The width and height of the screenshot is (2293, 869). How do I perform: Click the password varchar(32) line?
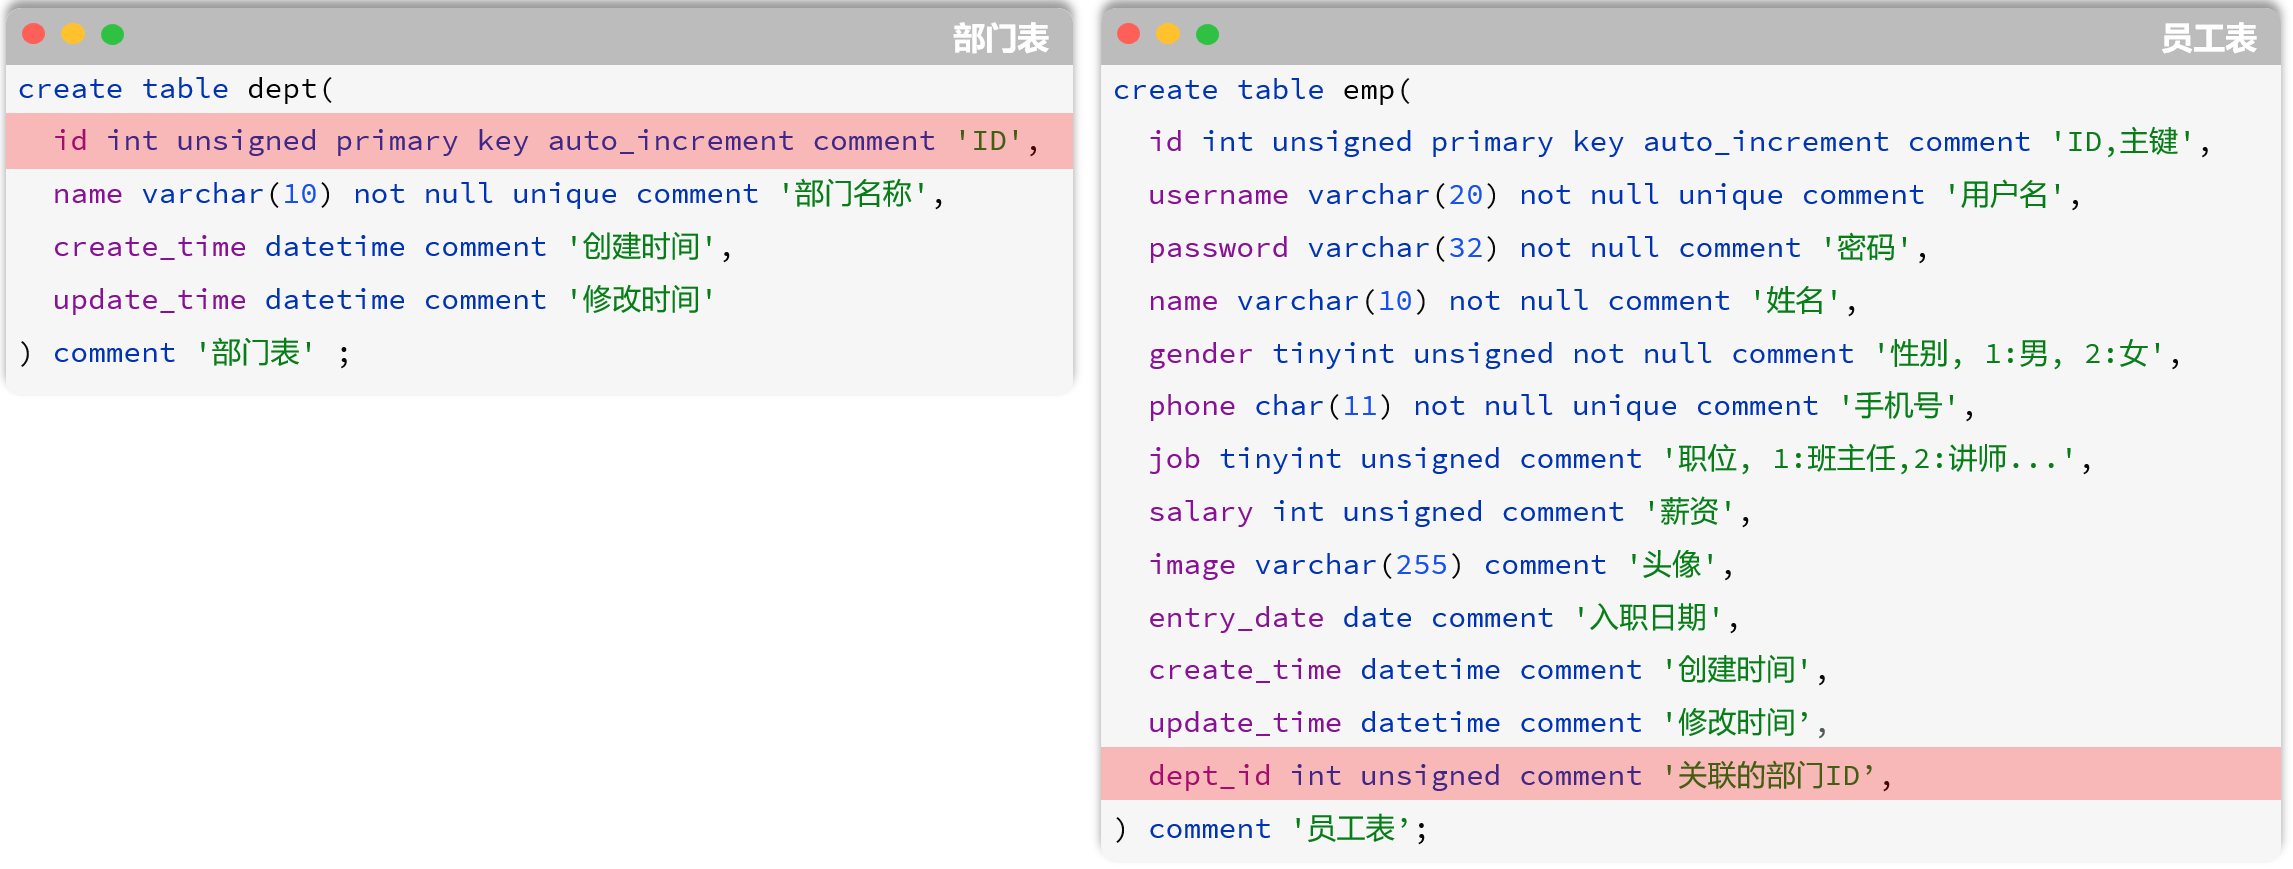(x=1538, y=248)
